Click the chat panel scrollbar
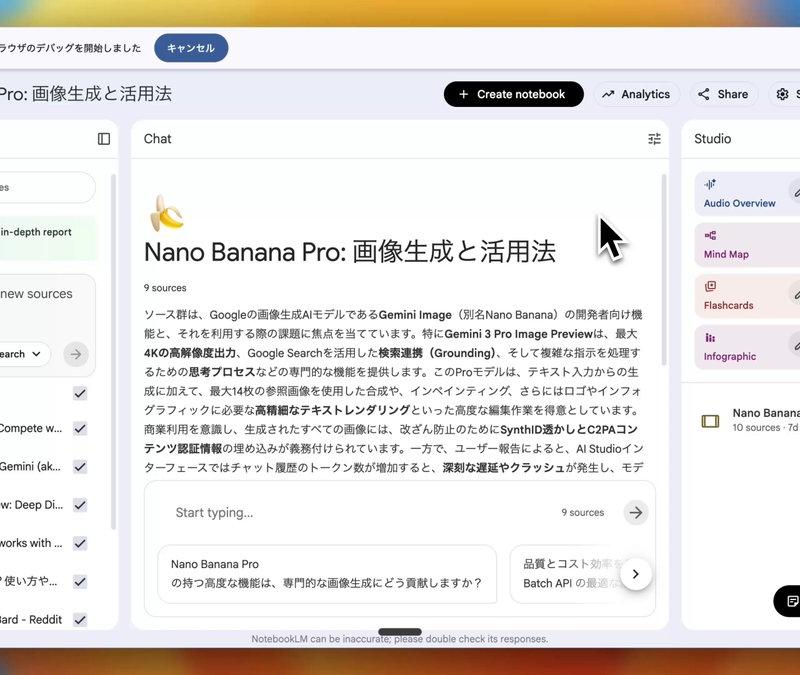800x675 pixels. 664,270
